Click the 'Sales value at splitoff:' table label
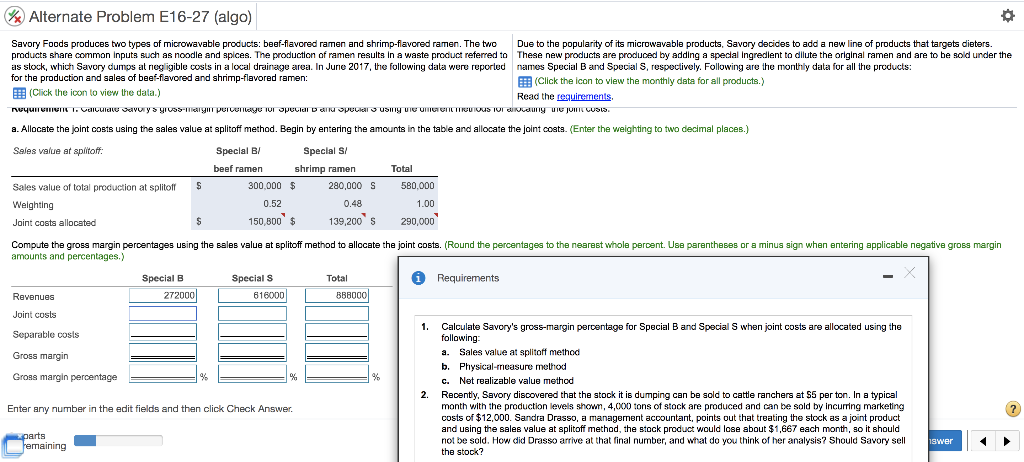 (x=58, y=151)
